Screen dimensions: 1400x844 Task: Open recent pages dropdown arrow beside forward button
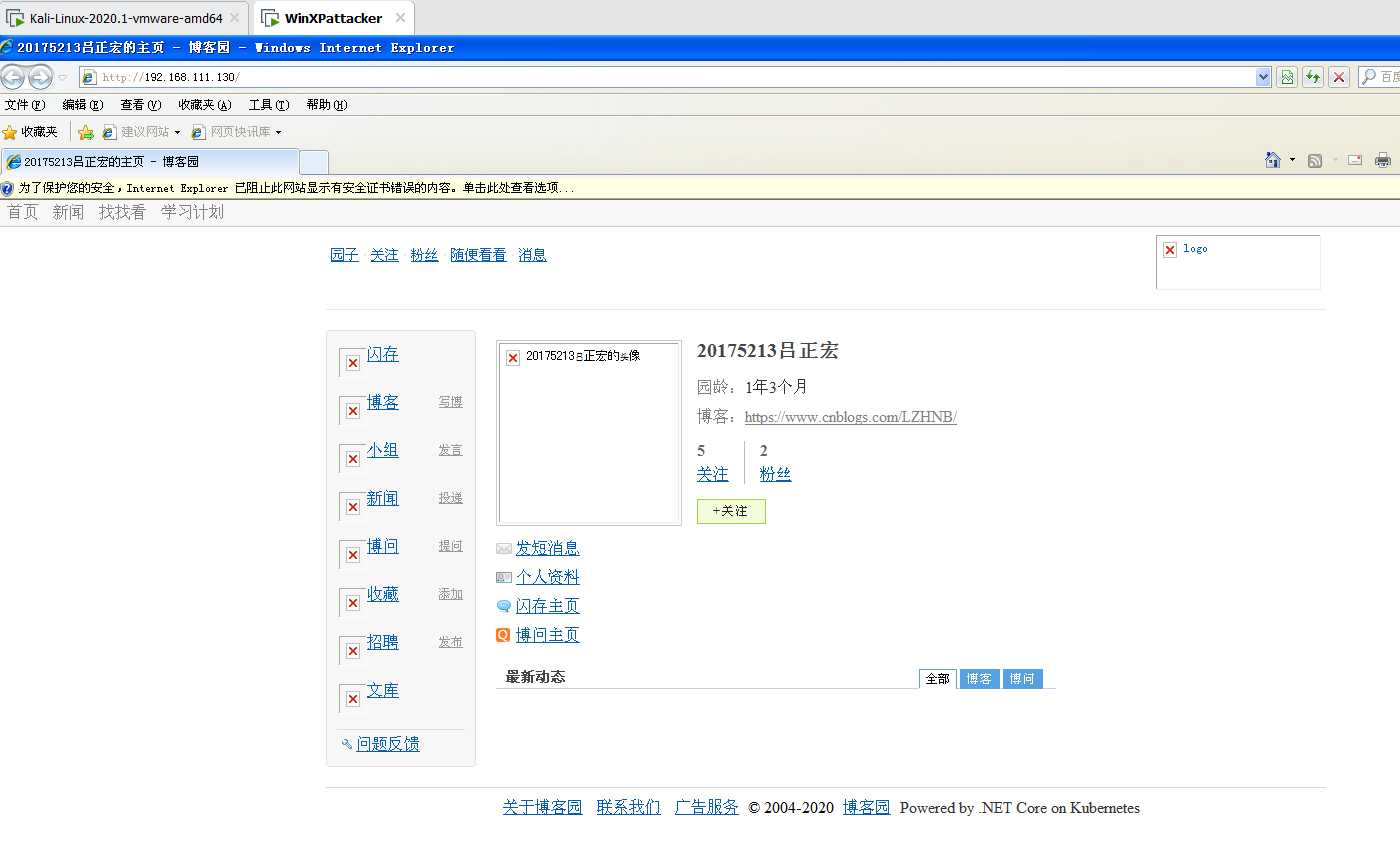tap(63, 77)
